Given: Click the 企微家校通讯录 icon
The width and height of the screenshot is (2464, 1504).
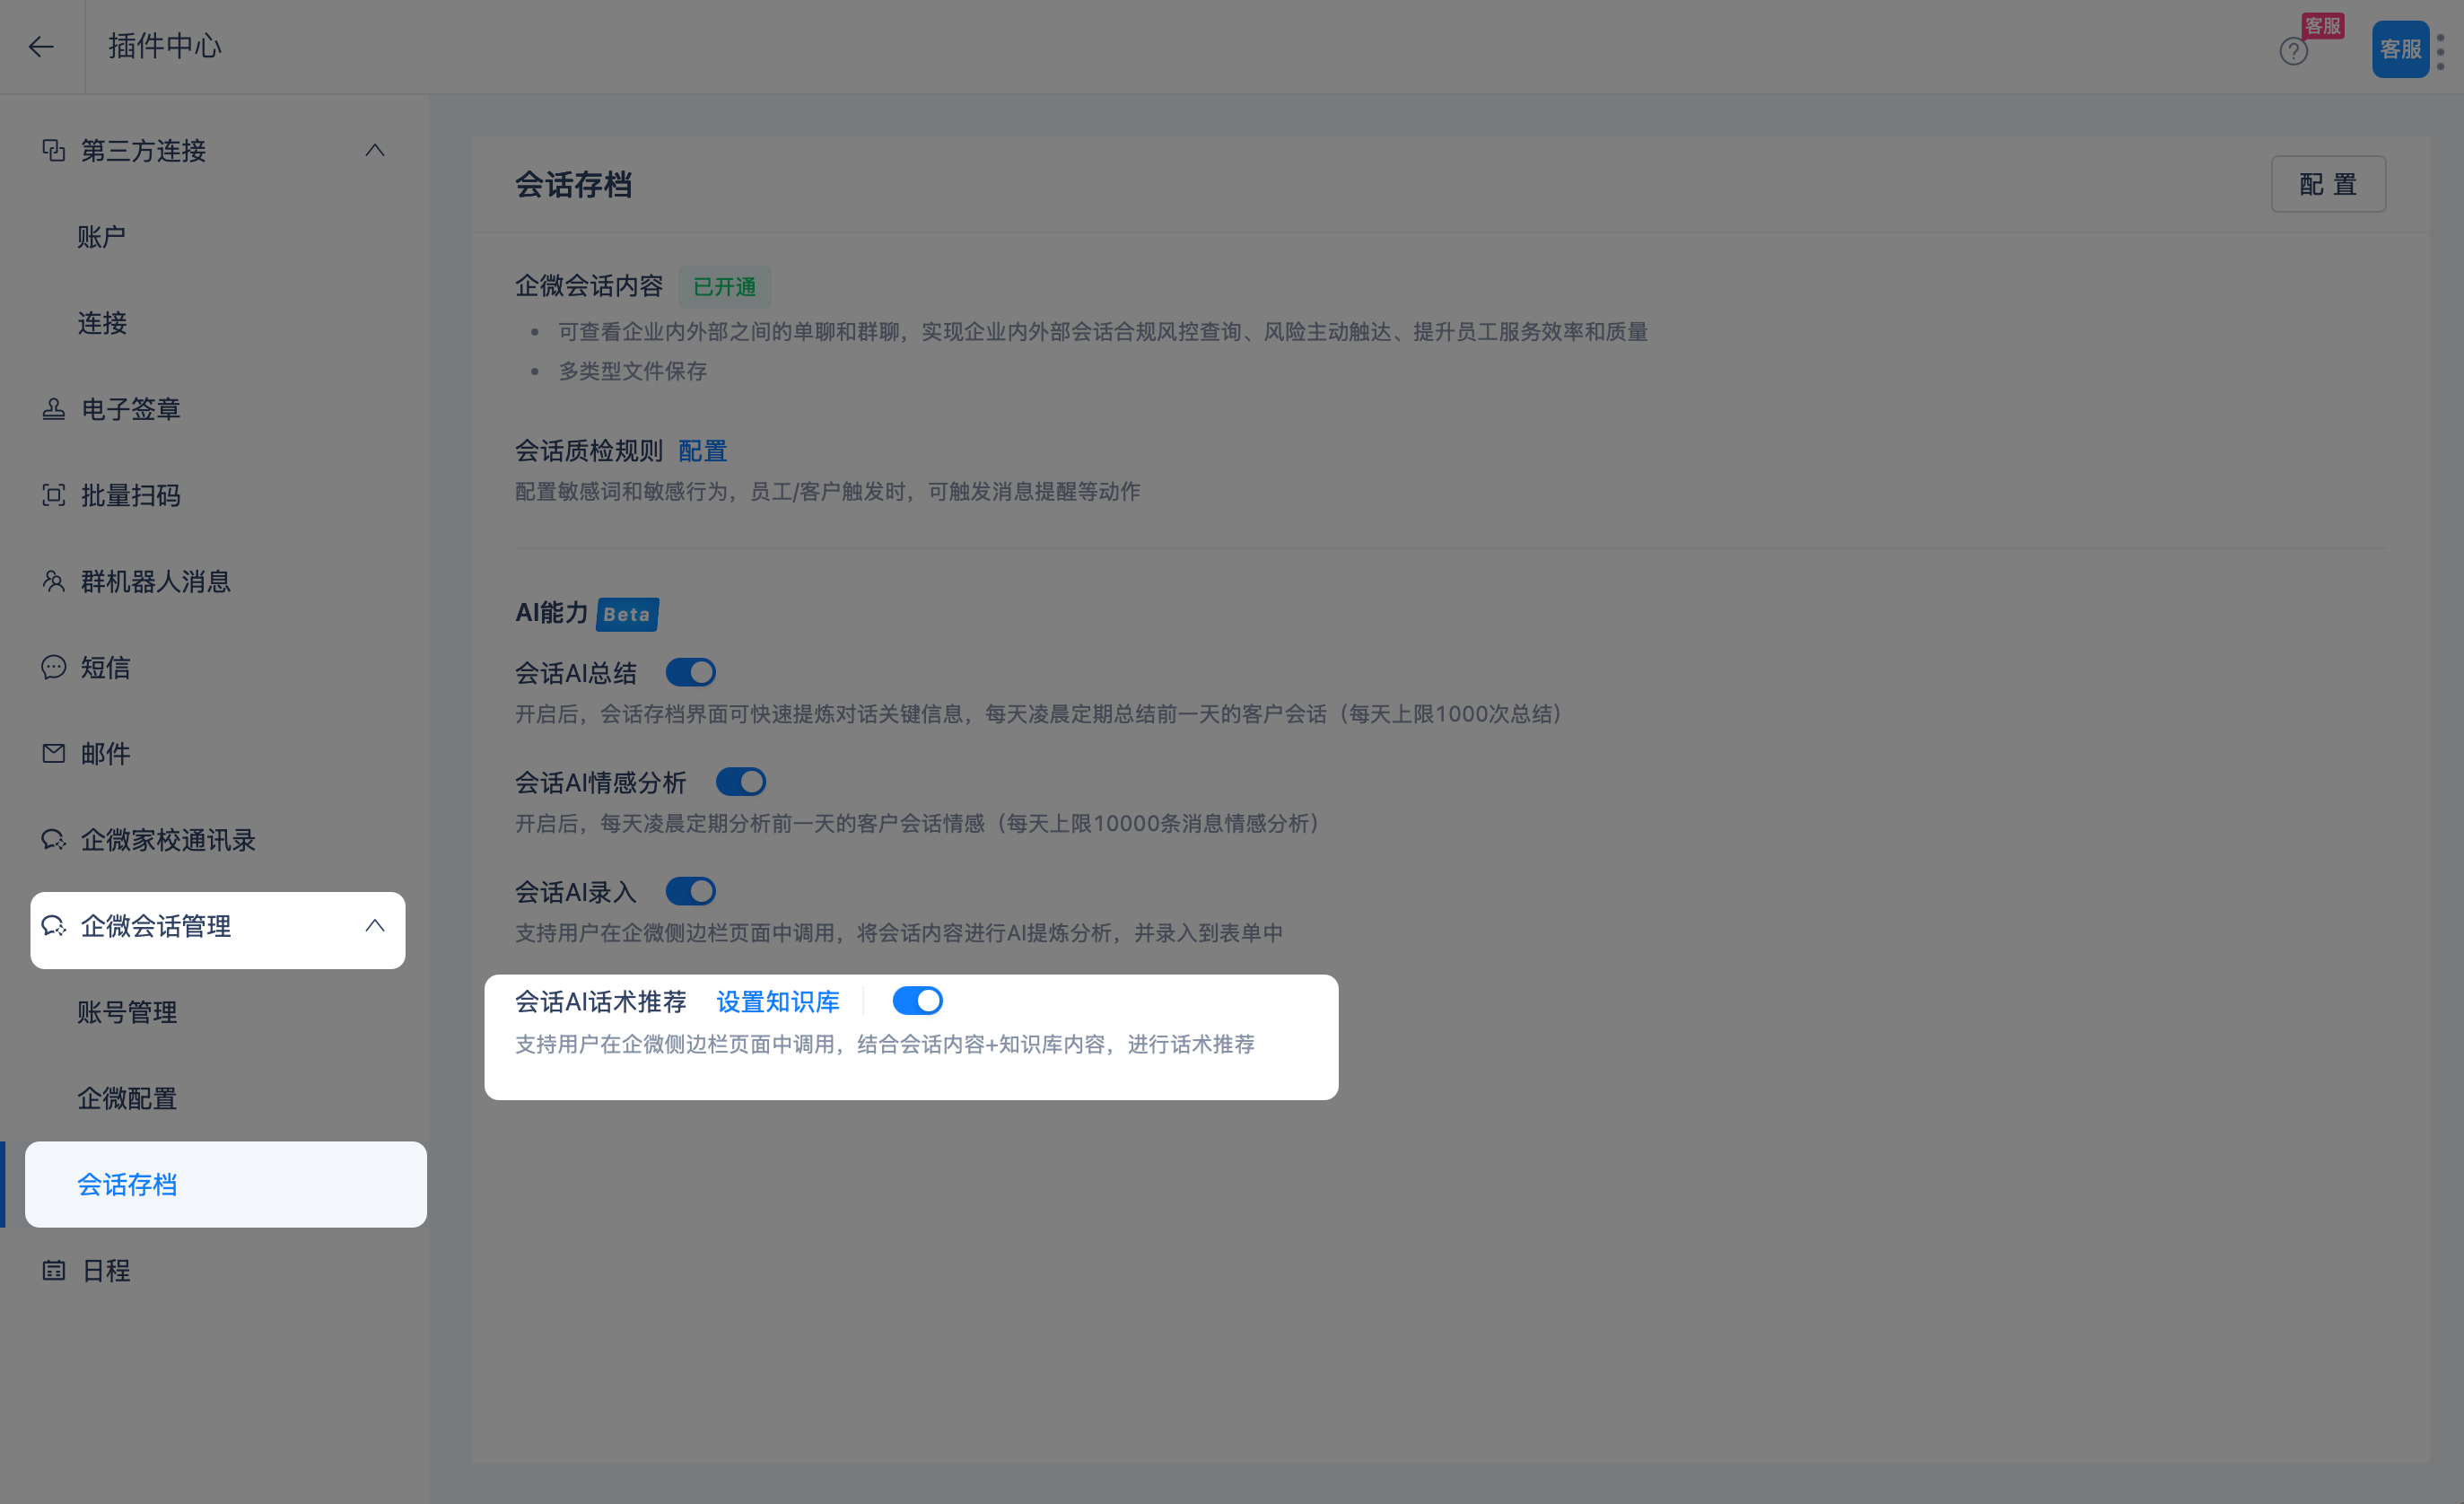Looking at the screenshot, I should [54, 840].
